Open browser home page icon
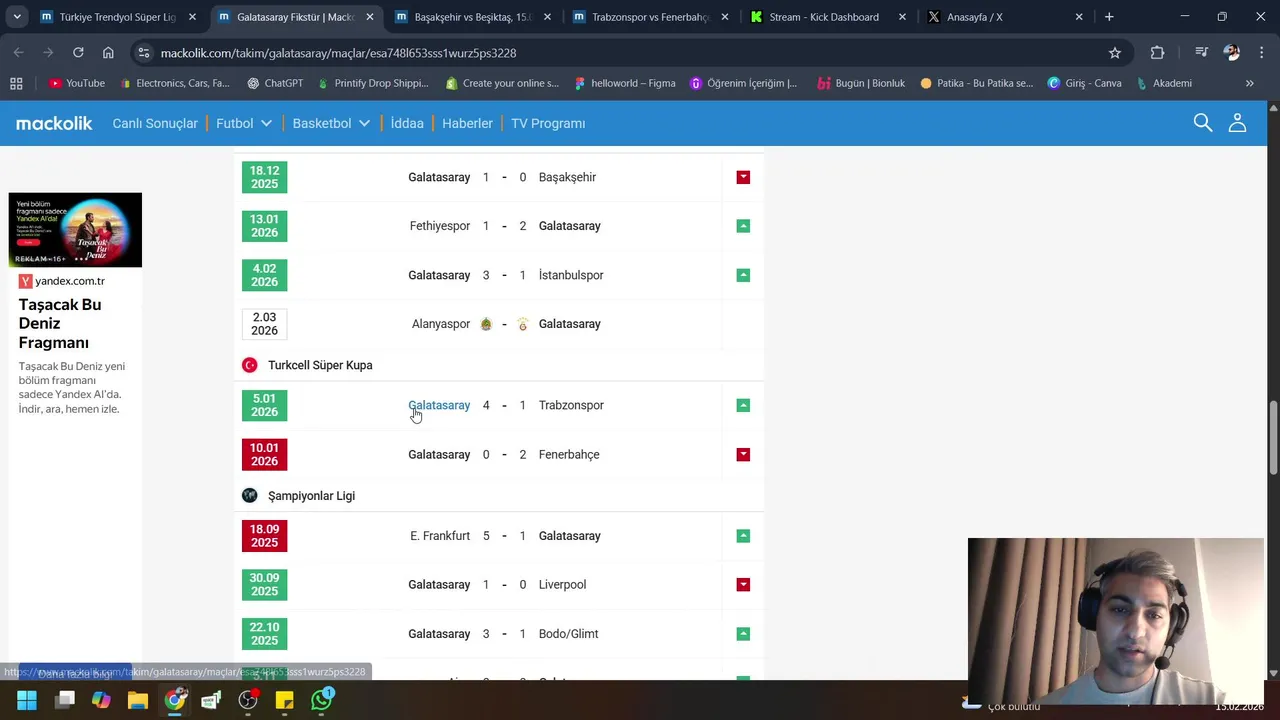1280x720 pixels. pos(108,52)
